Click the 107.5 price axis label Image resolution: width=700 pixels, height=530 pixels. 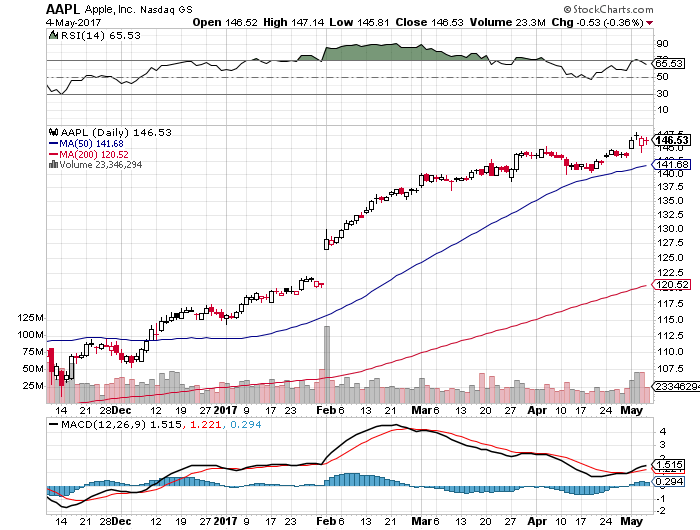point(670,368)
